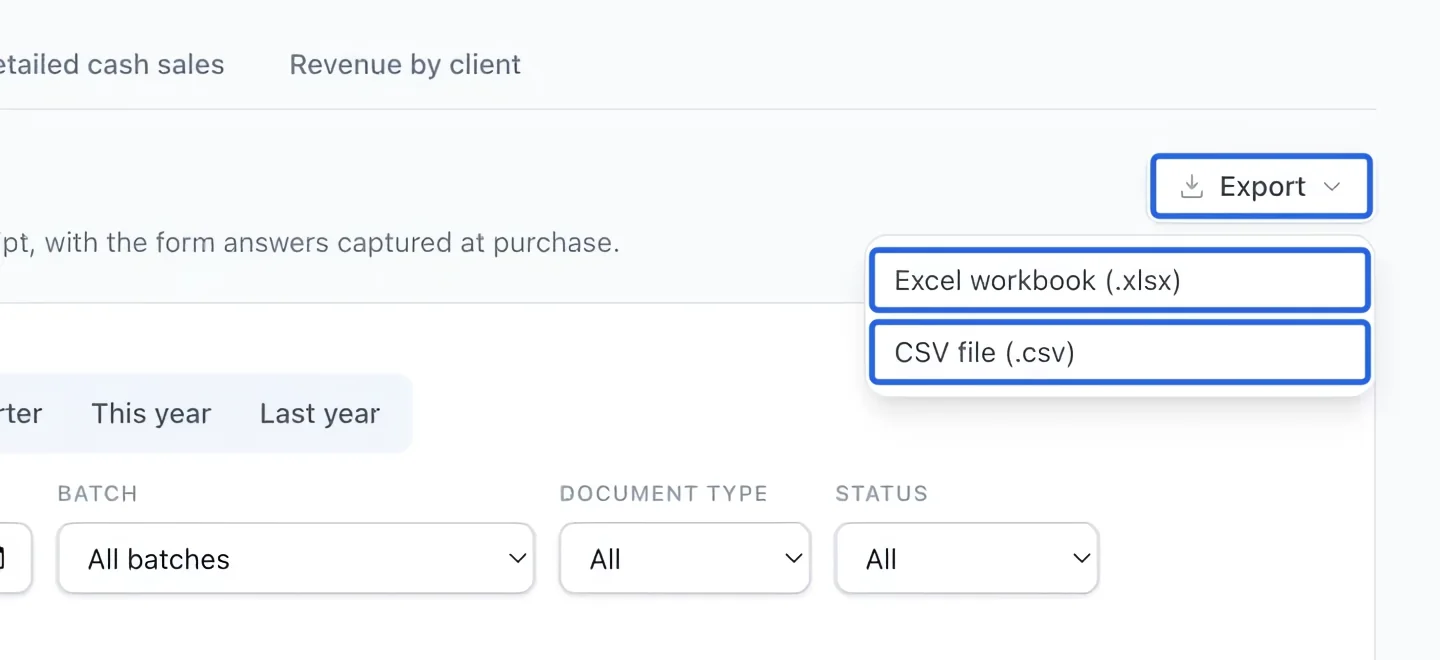Select Last year date range

pyautogui.click(x=320, y=414)
